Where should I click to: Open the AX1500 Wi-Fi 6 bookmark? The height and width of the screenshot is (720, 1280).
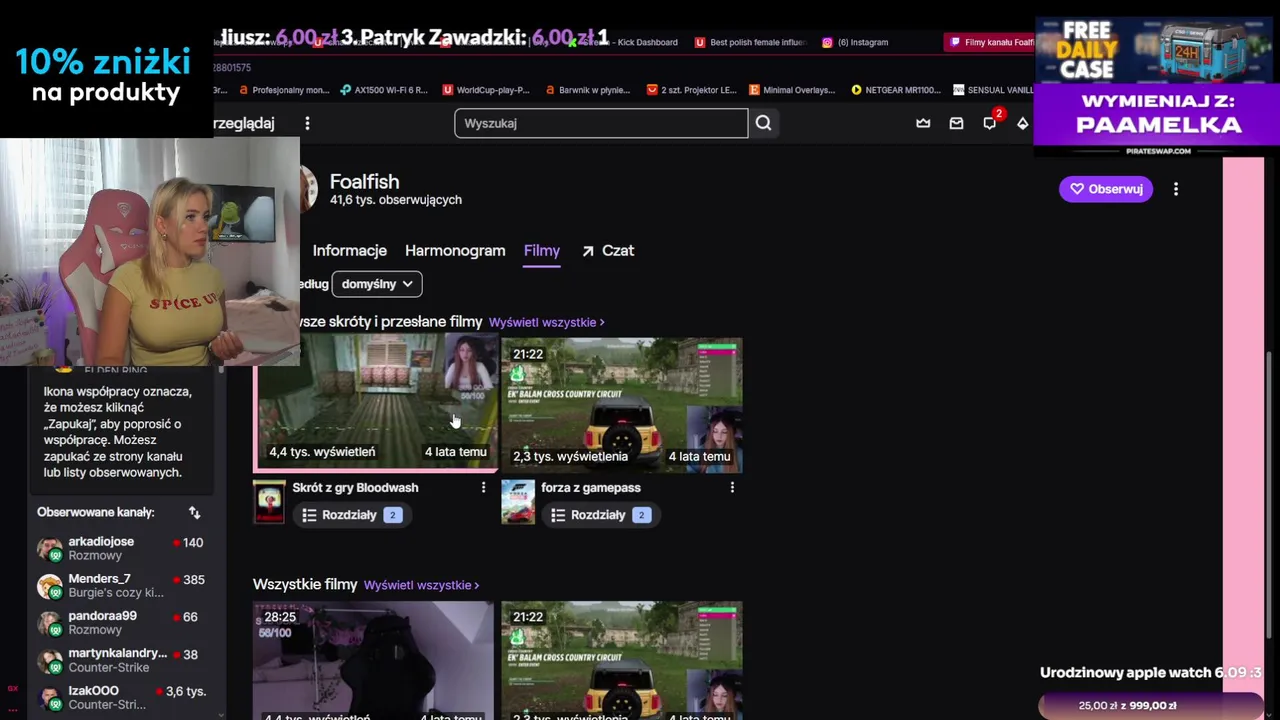tap(383, 90)
